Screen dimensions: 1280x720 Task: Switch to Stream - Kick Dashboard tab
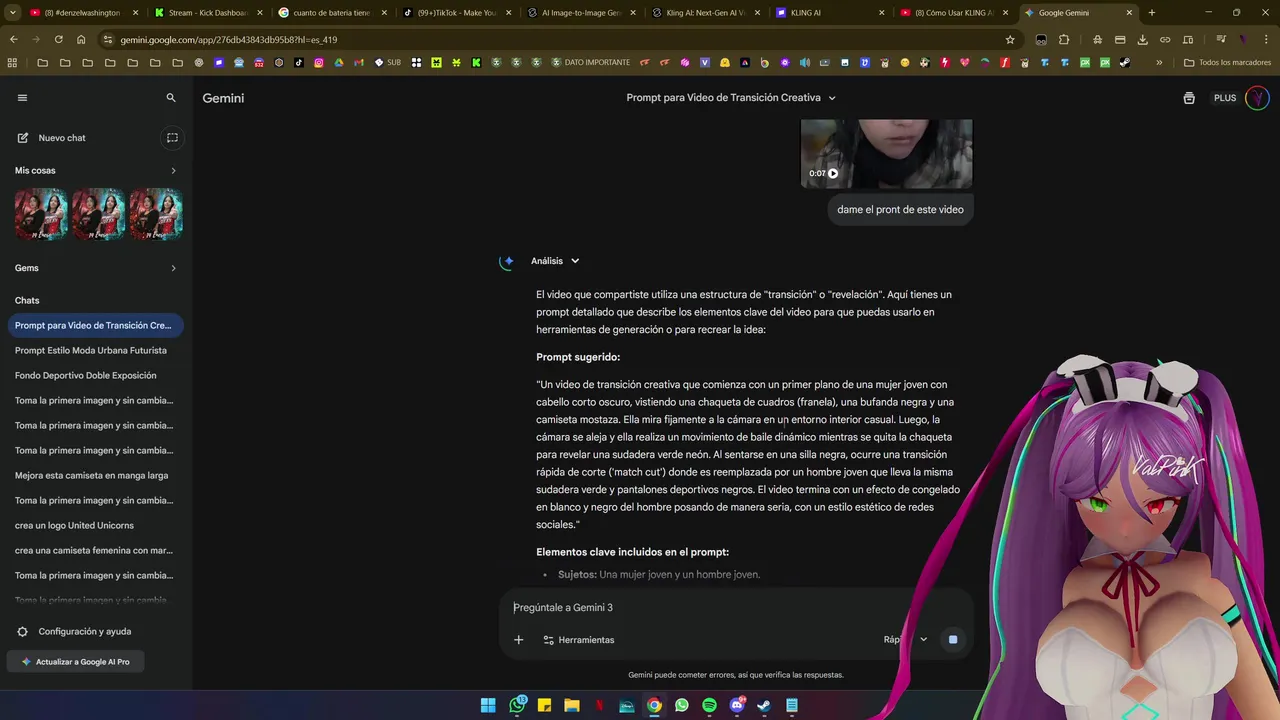point(207,13)
